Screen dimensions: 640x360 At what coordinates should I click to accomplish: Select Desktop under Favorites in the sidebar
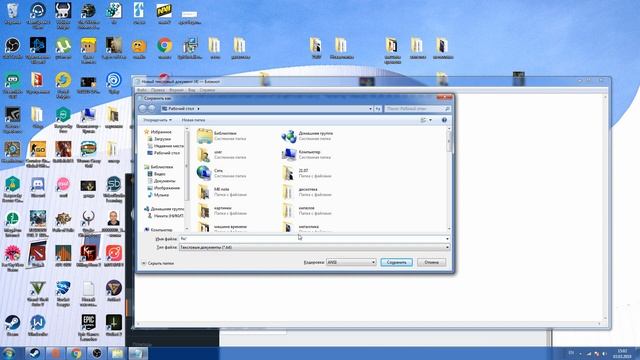pyautogui.click(x=164, y=153)
